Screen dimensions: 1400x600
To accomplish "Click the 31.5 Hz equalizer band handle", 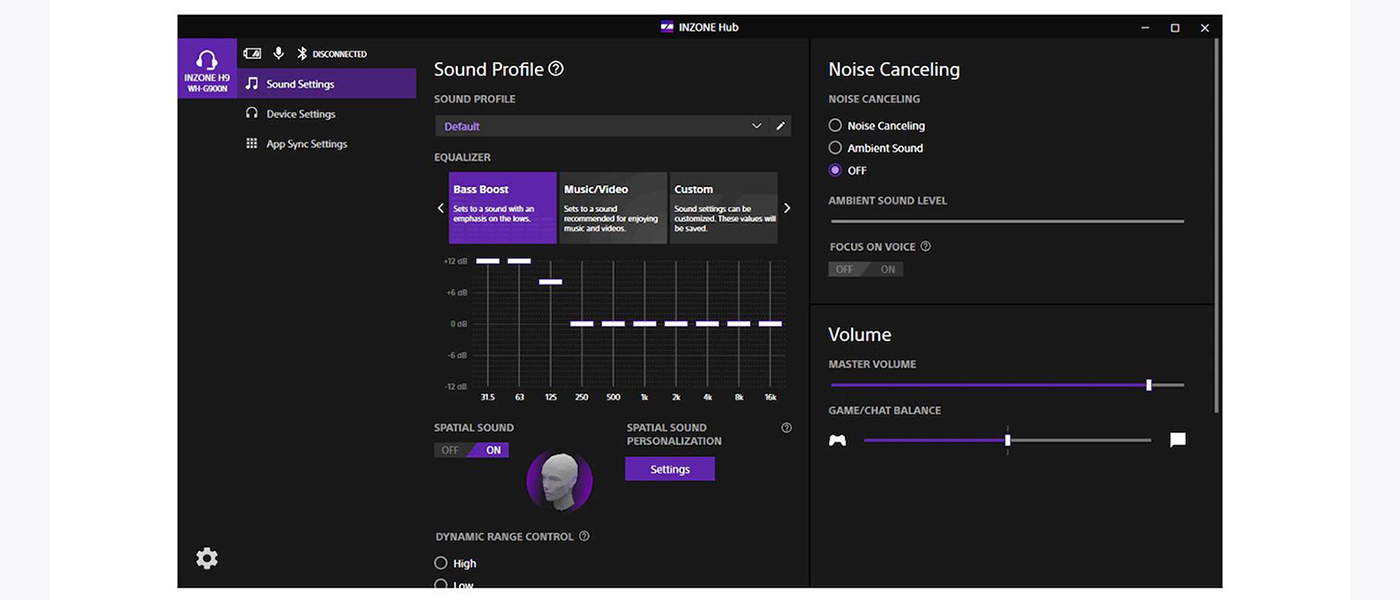I will [488, 261].
